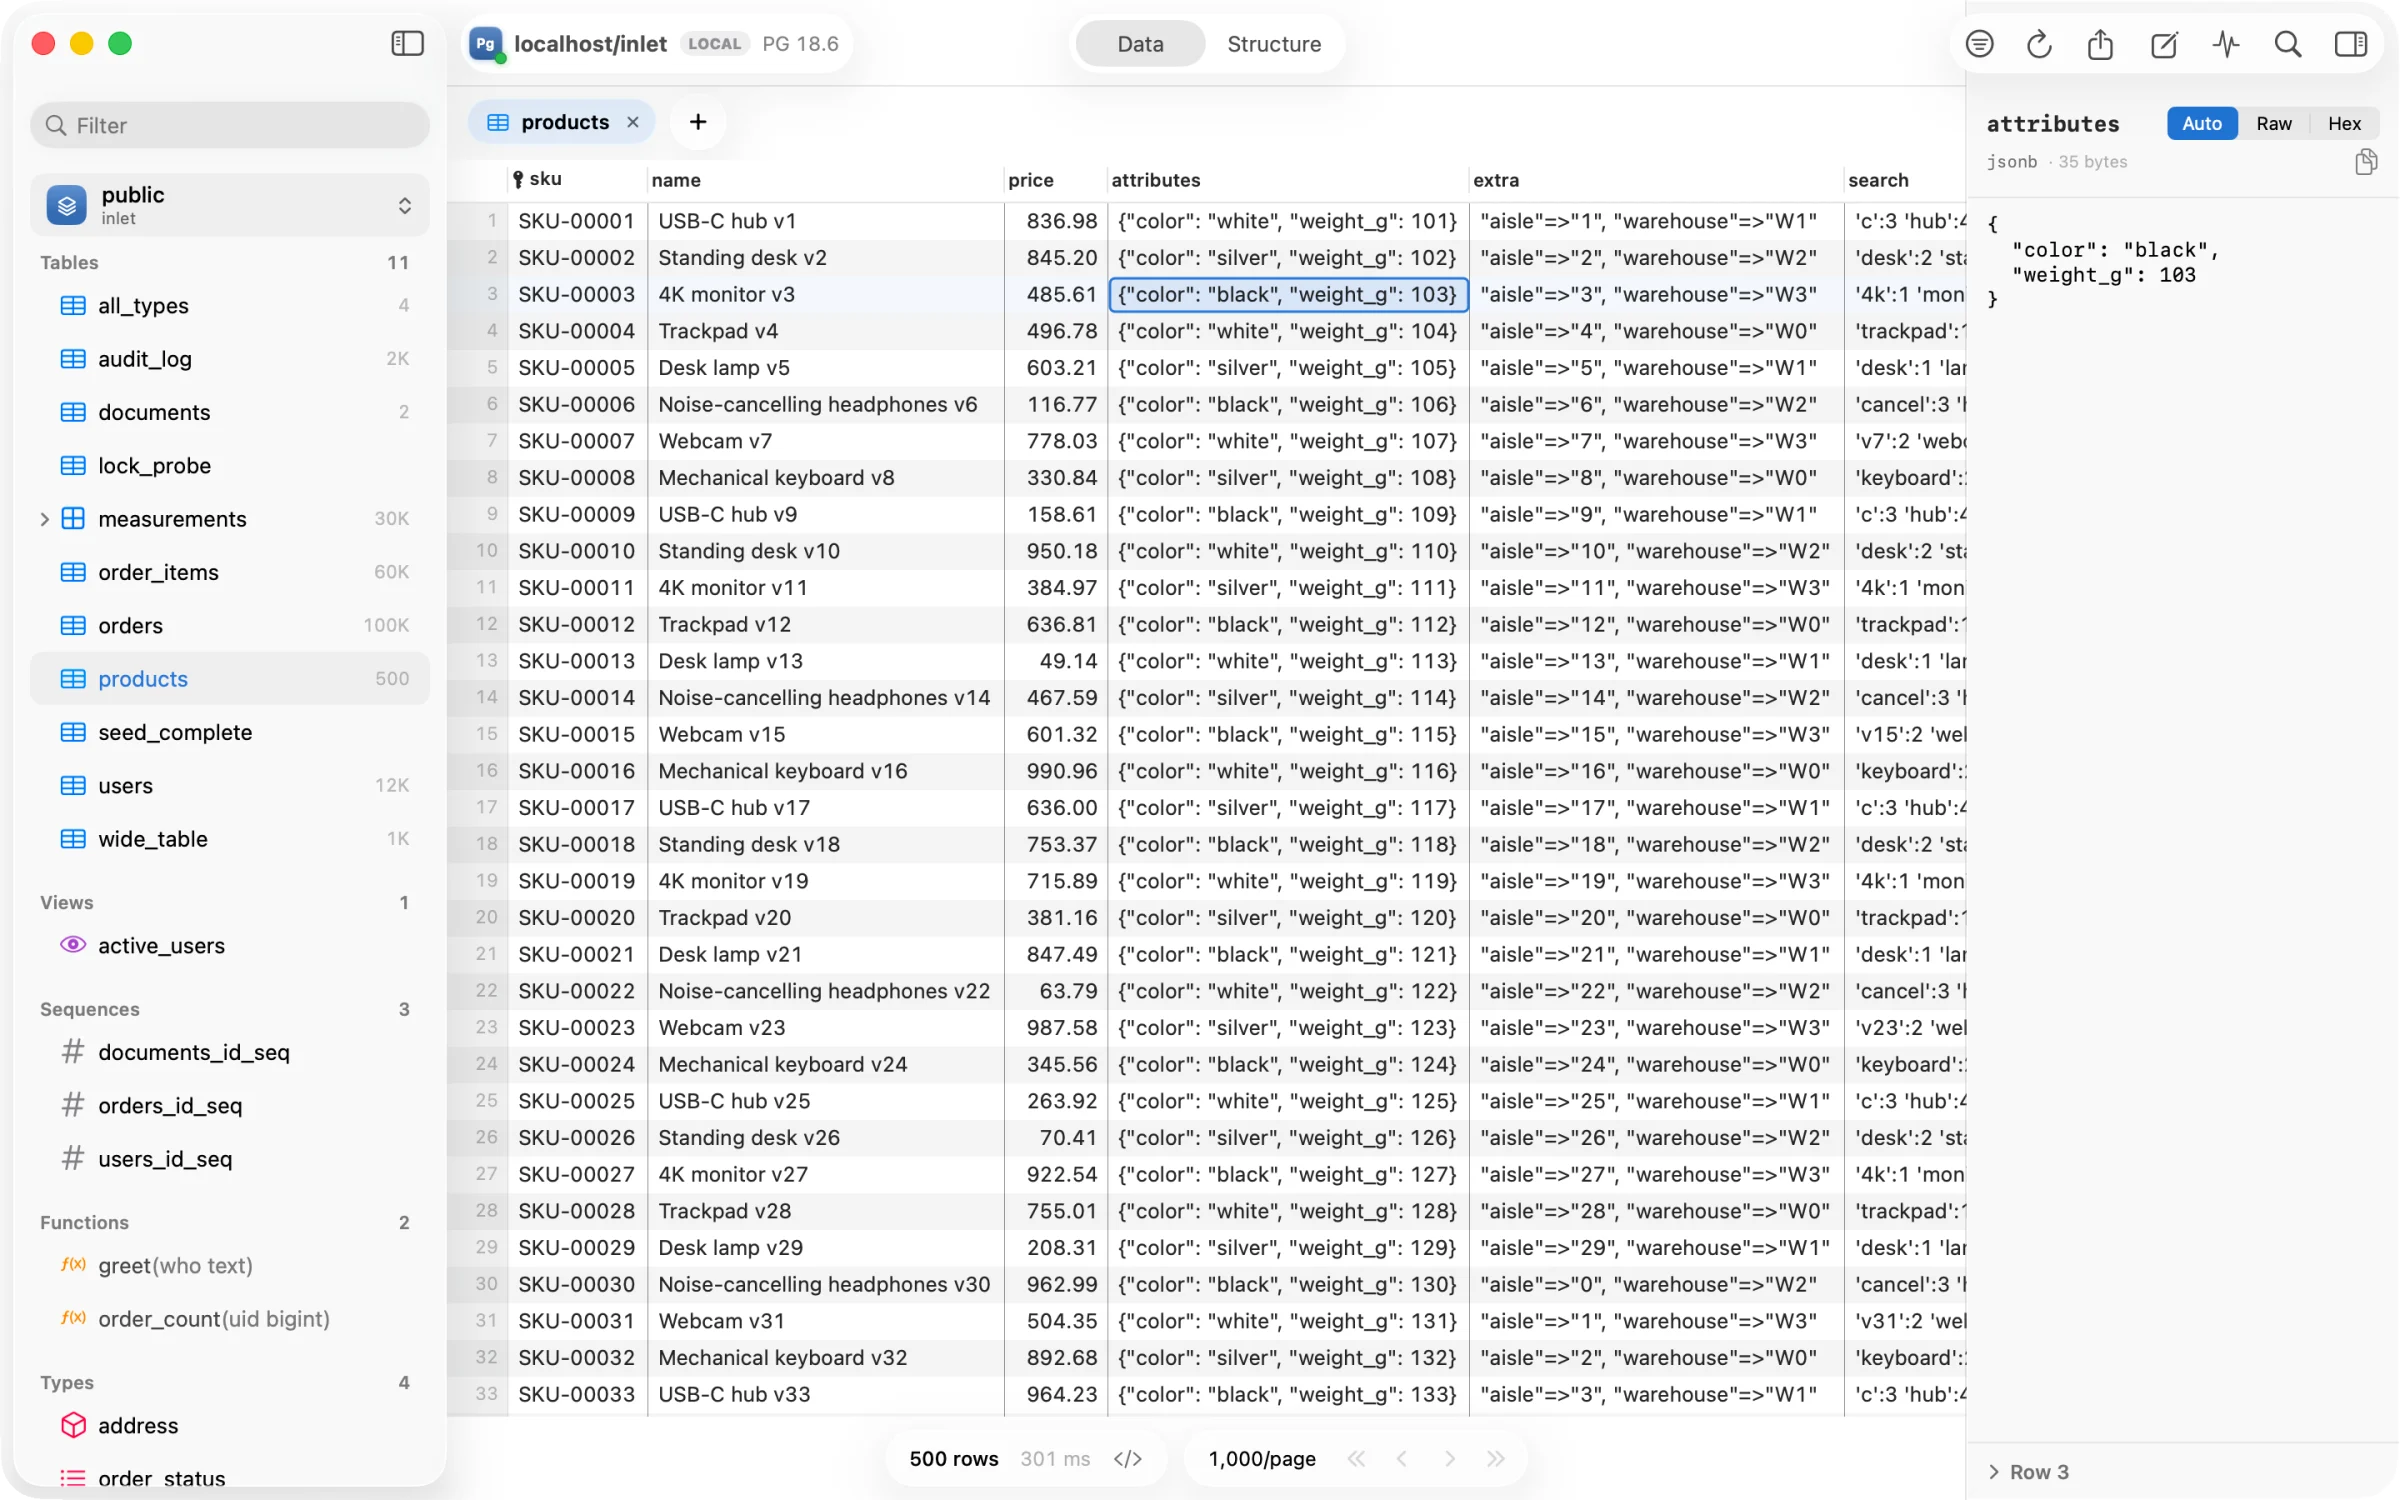Go to last page arrow

tap(1496, 1459)
